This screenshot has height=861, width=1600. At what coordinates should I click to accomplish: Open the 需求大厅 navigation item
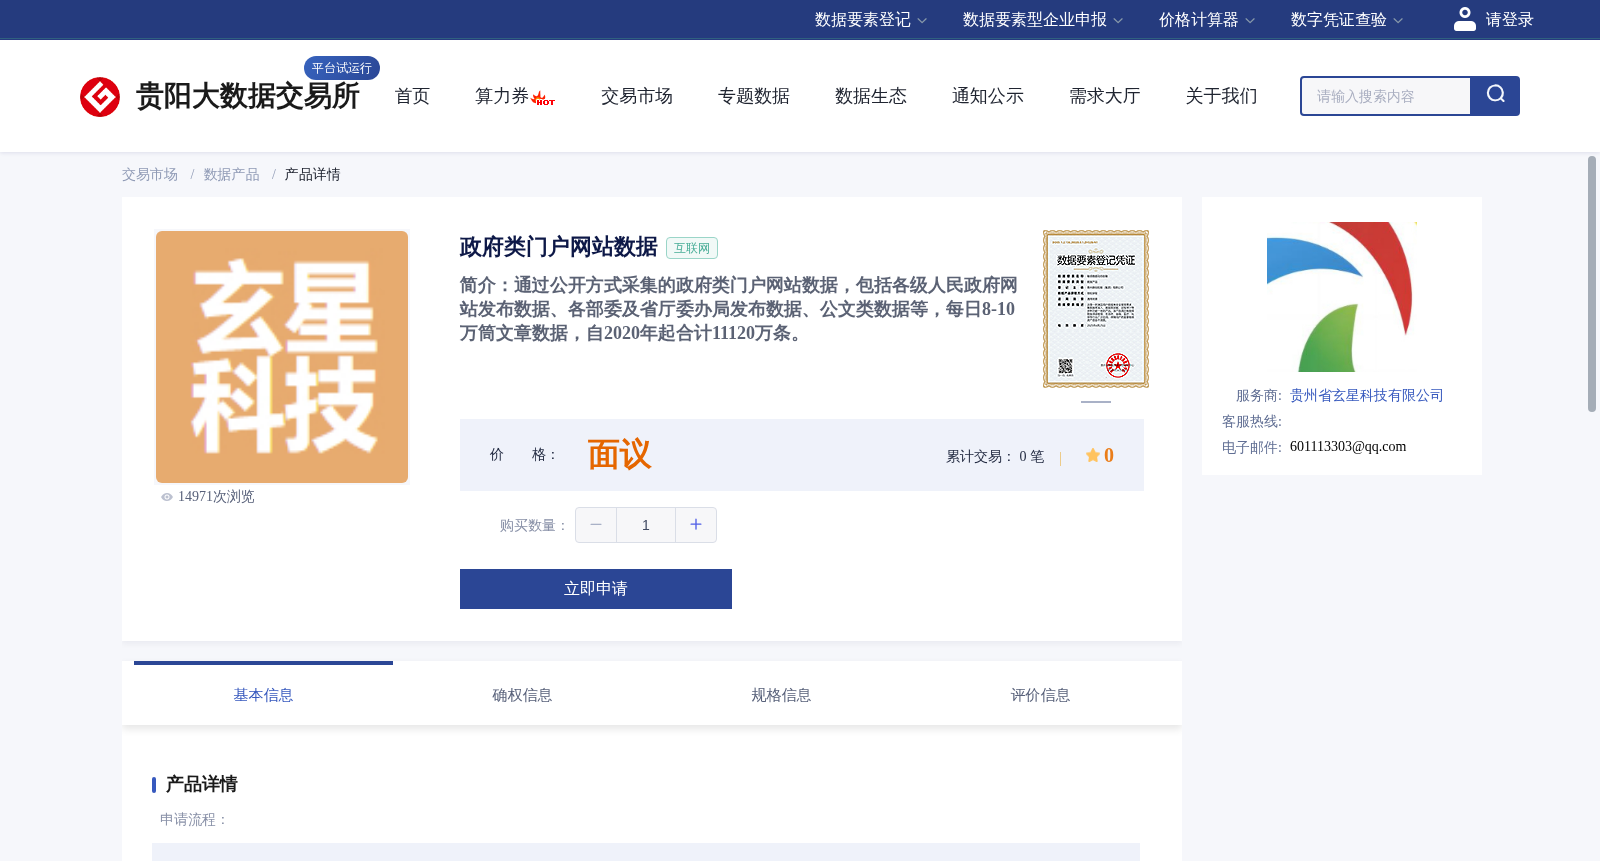[1105, 96]
